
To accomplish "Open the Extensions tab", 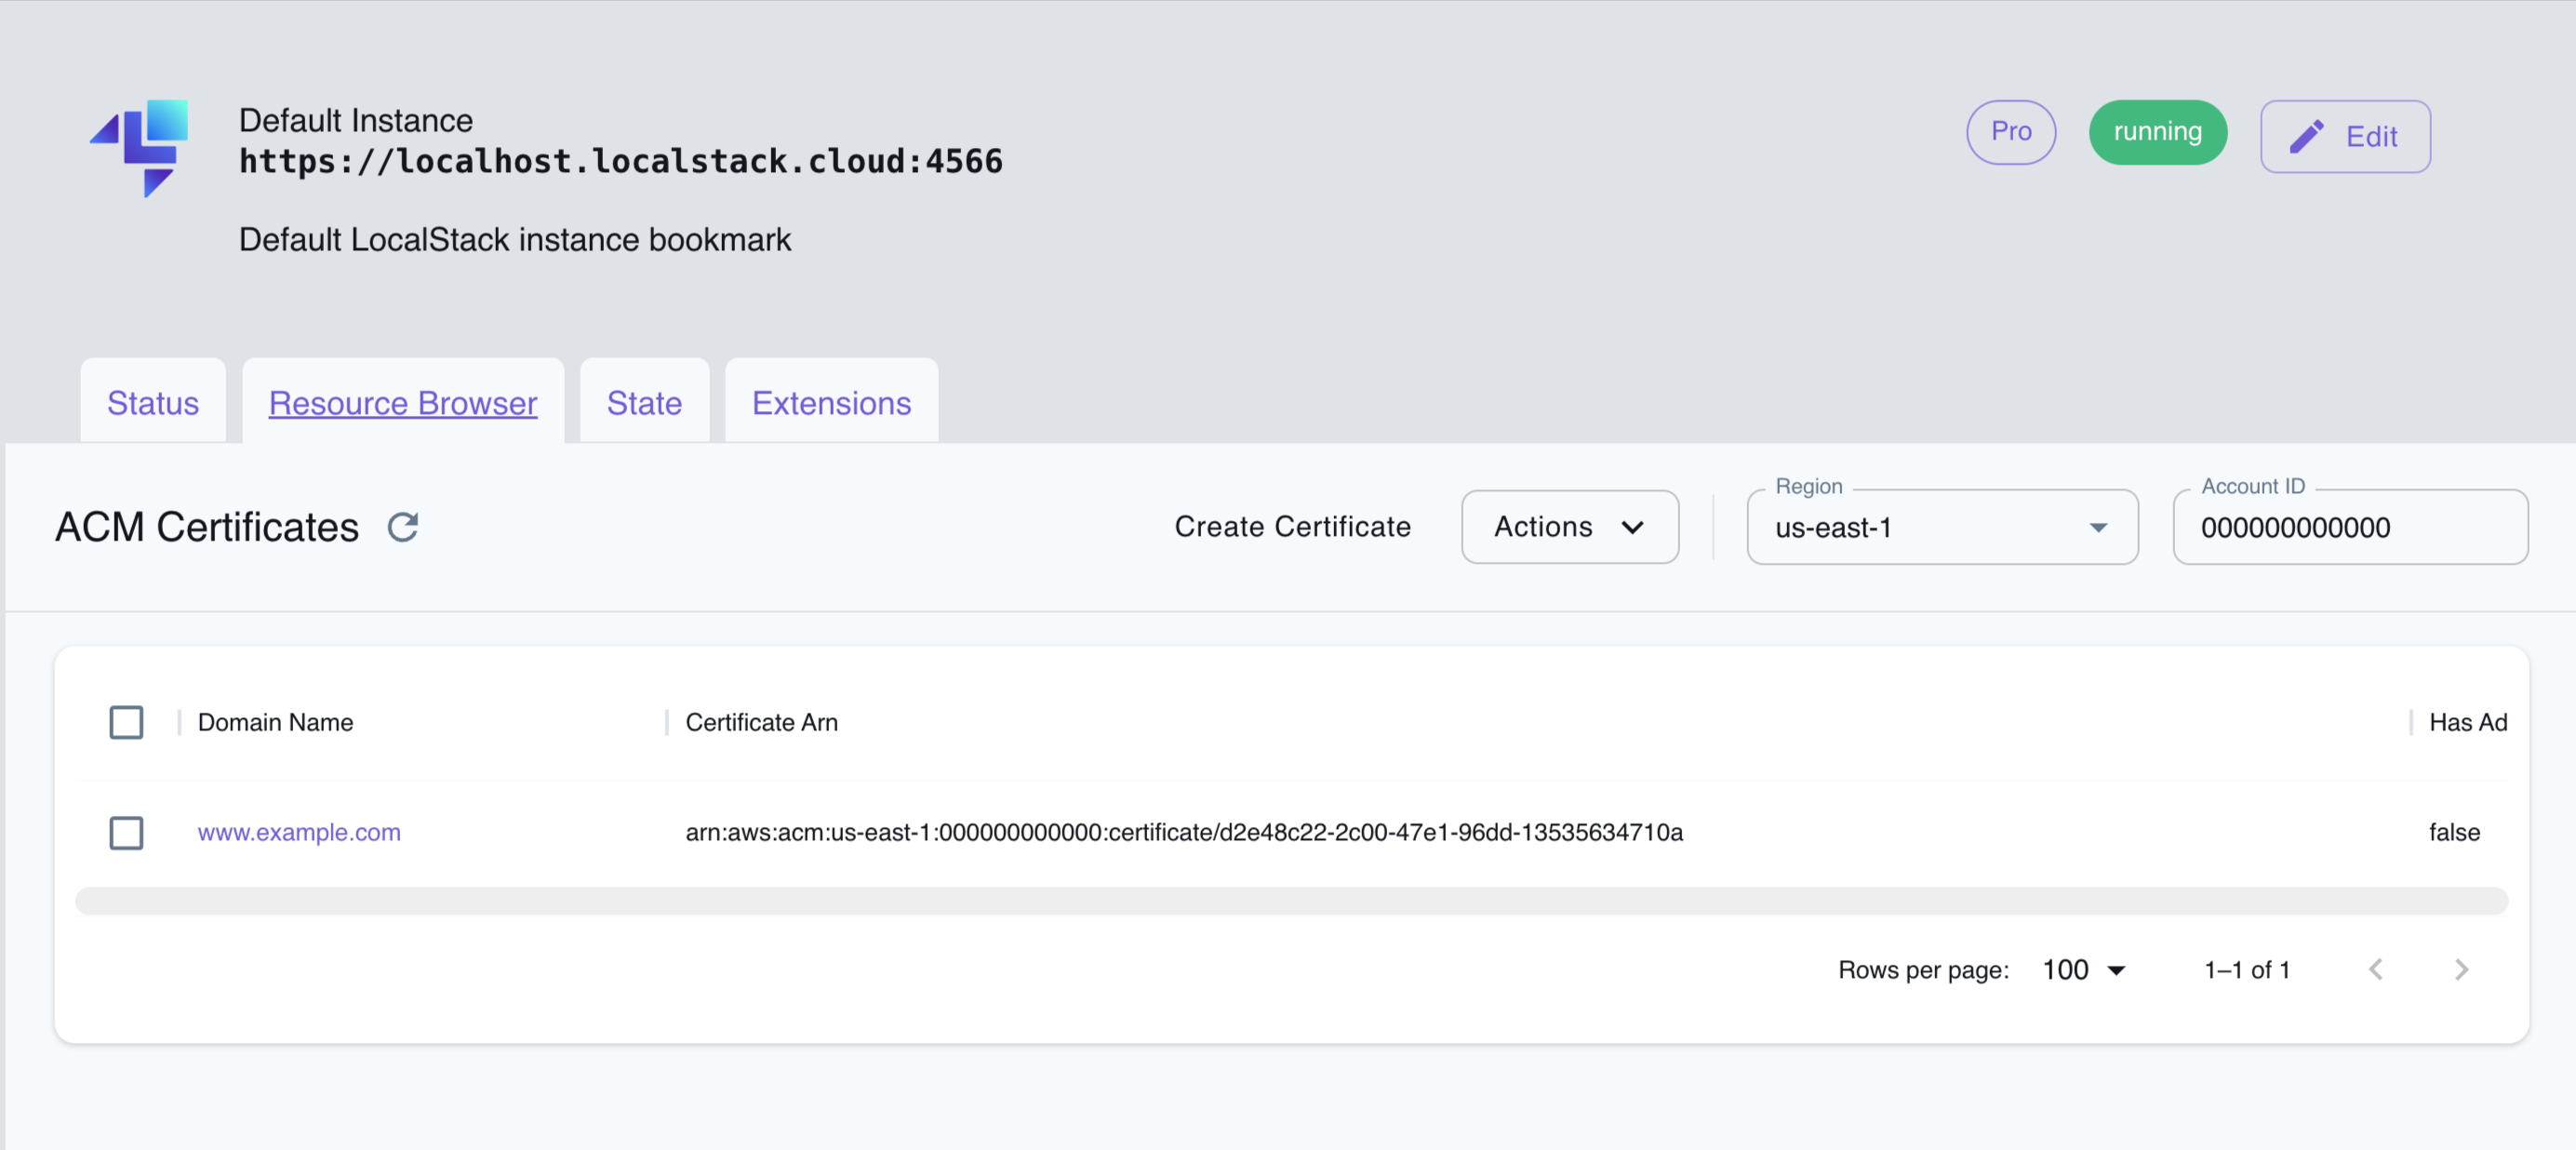I will tap(831, 403).
